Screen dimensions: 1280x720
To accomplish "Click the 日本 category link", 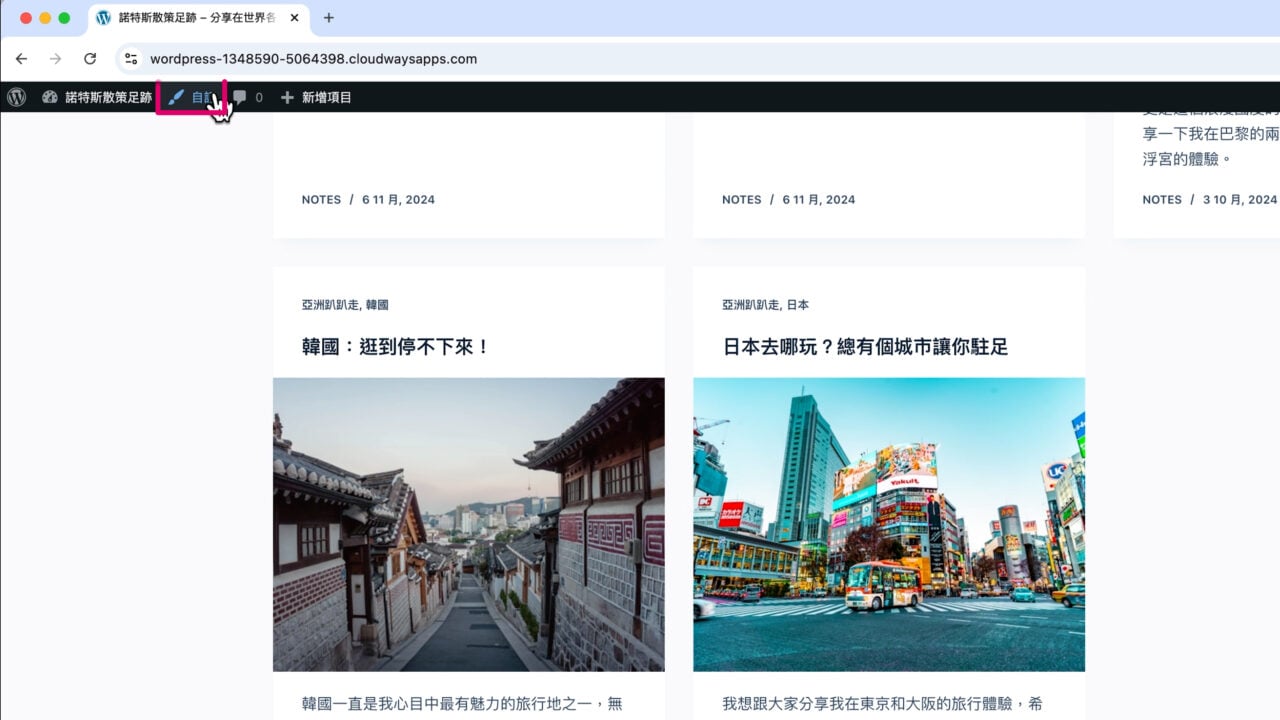I will coord(797,305).
